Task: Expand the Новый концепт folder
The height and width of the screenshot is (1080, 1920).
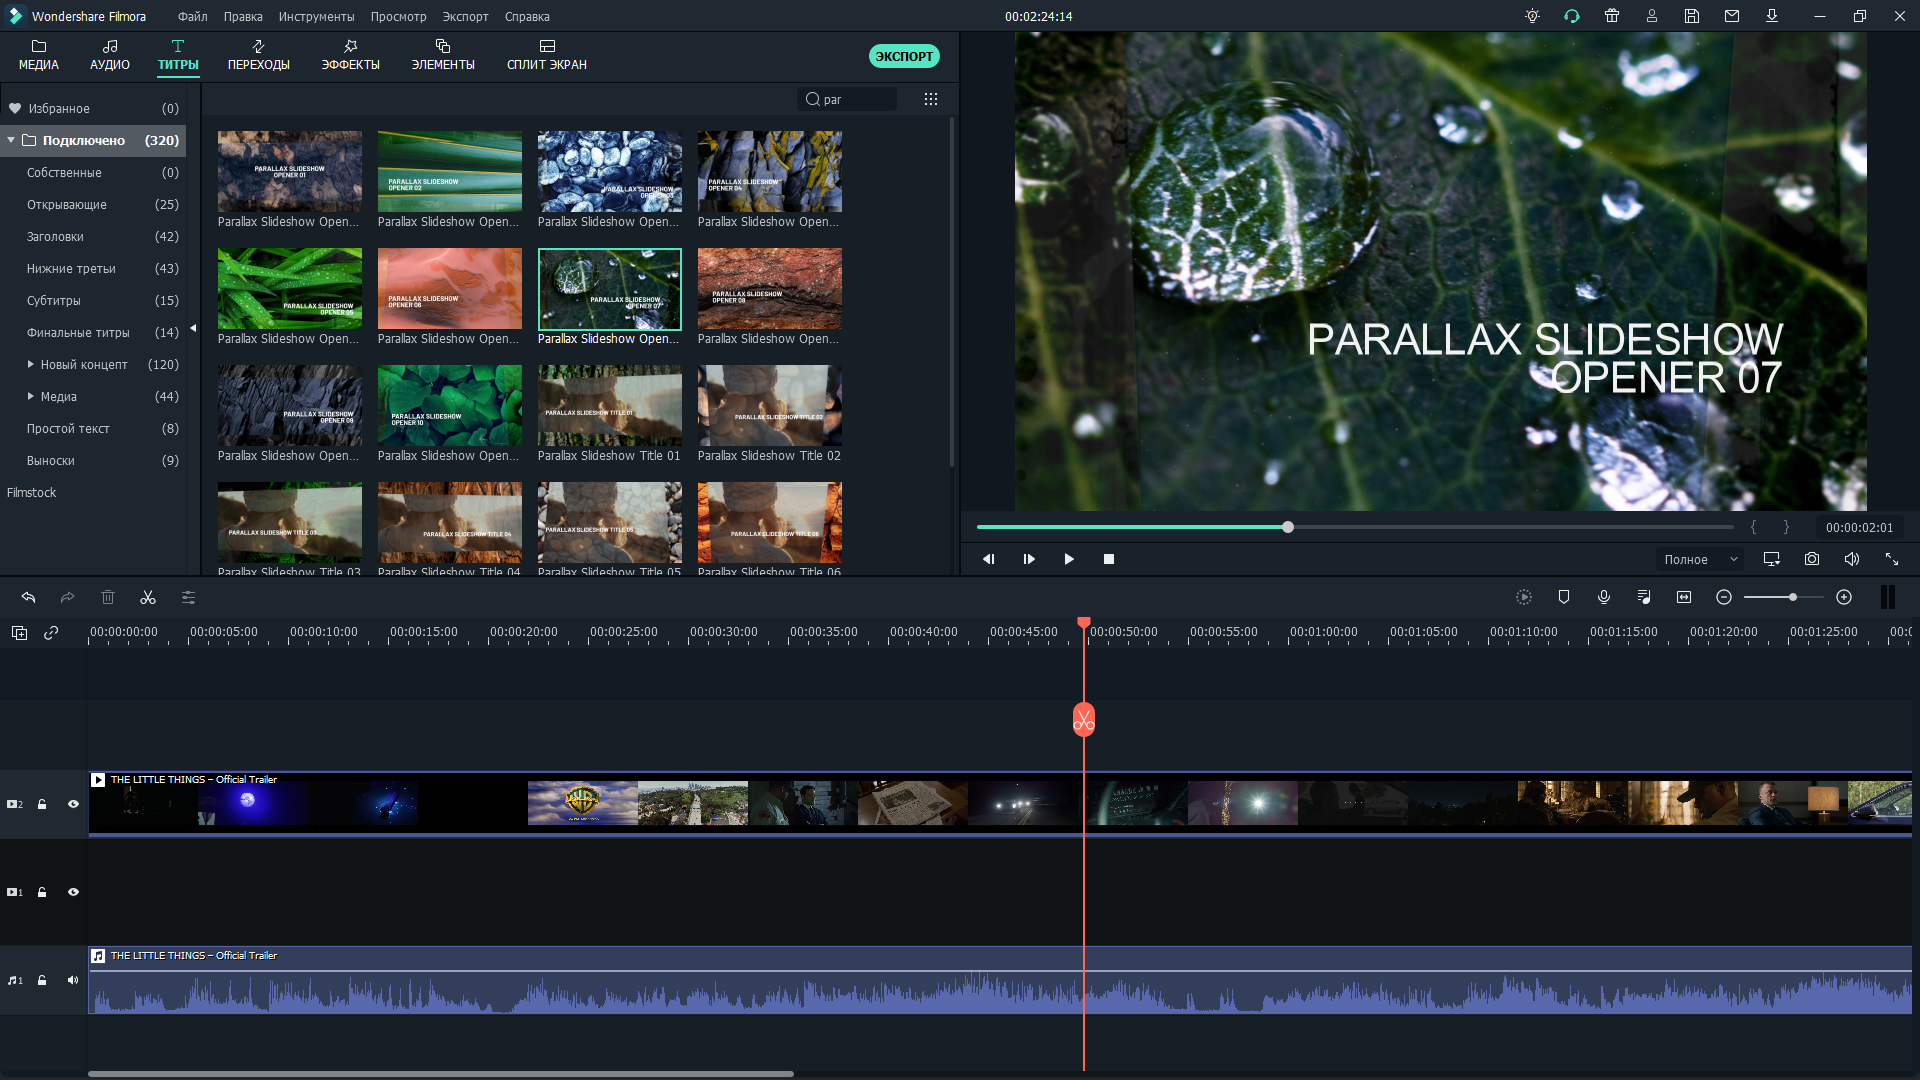Action: coord(31,365)
